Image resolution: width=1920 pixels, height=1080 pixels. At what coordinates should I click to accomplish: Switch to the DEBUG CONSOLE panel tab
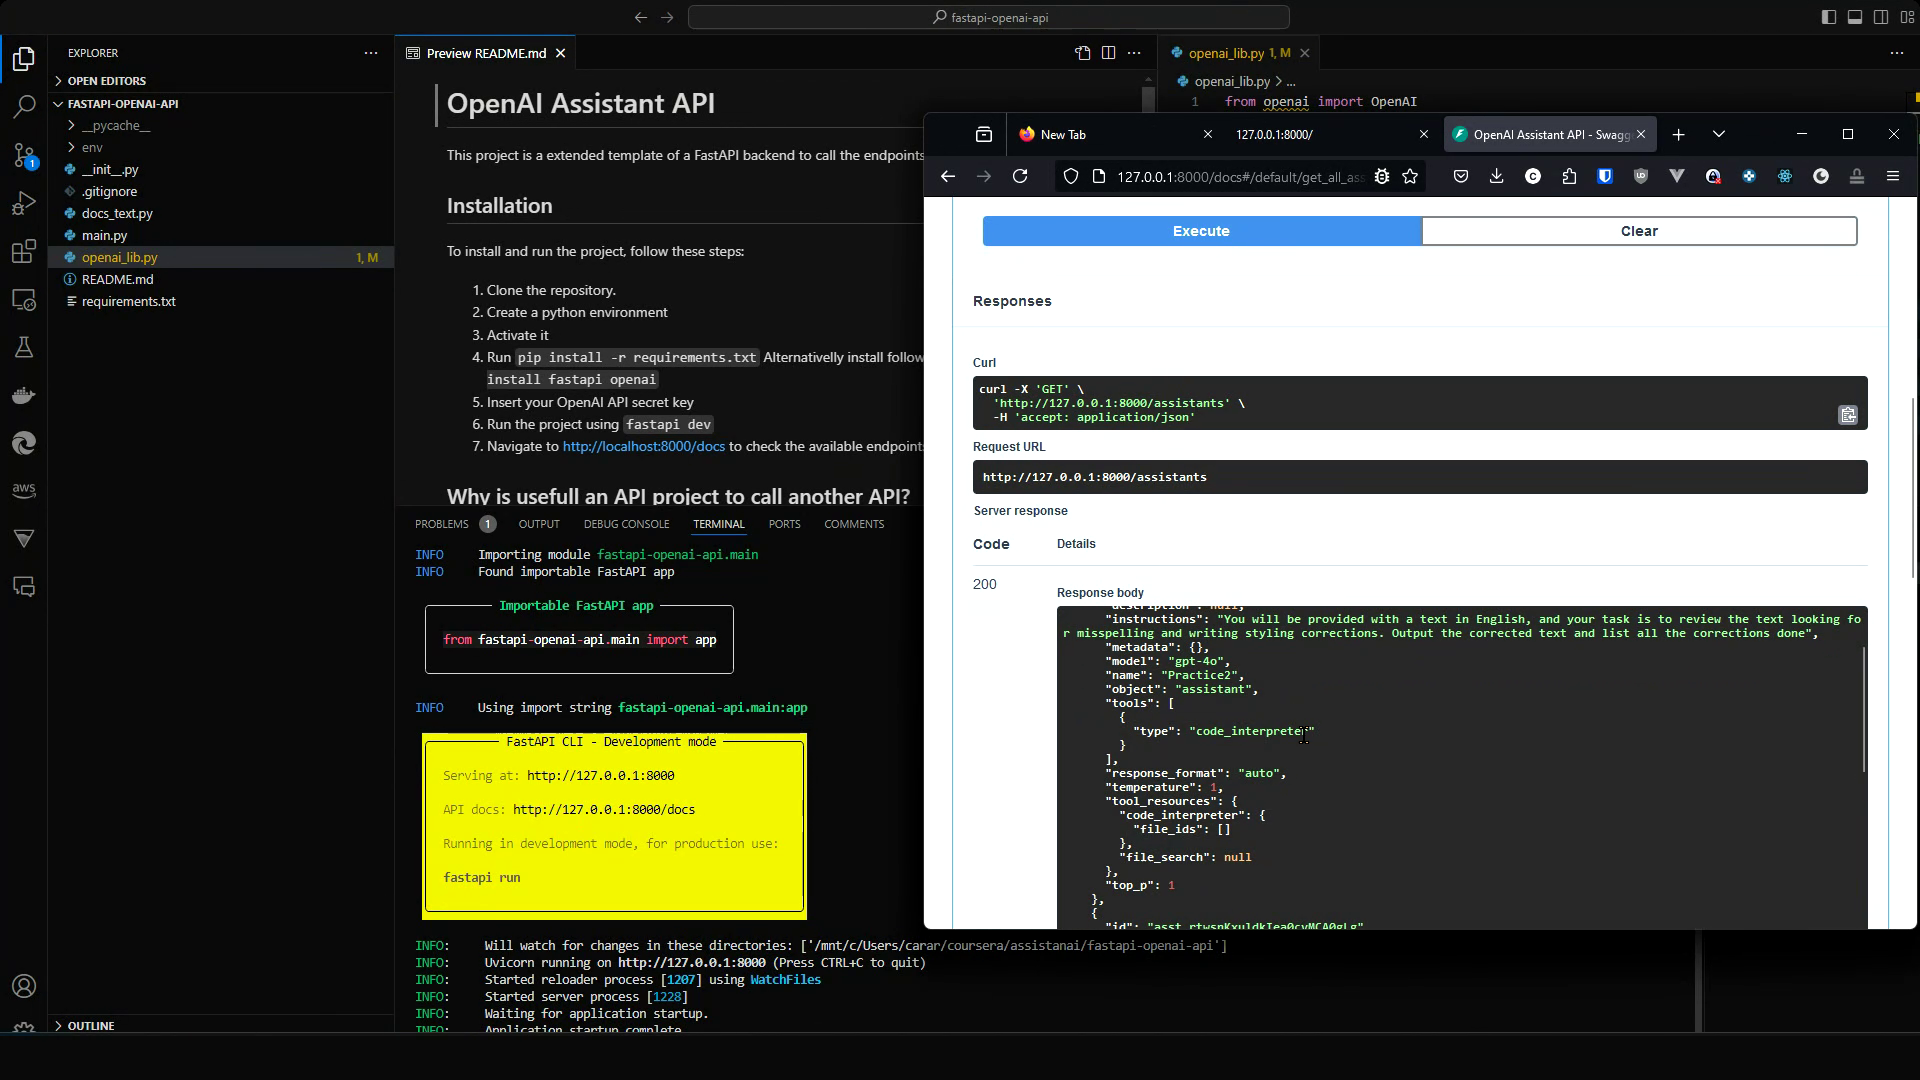[x=626, y=524]
